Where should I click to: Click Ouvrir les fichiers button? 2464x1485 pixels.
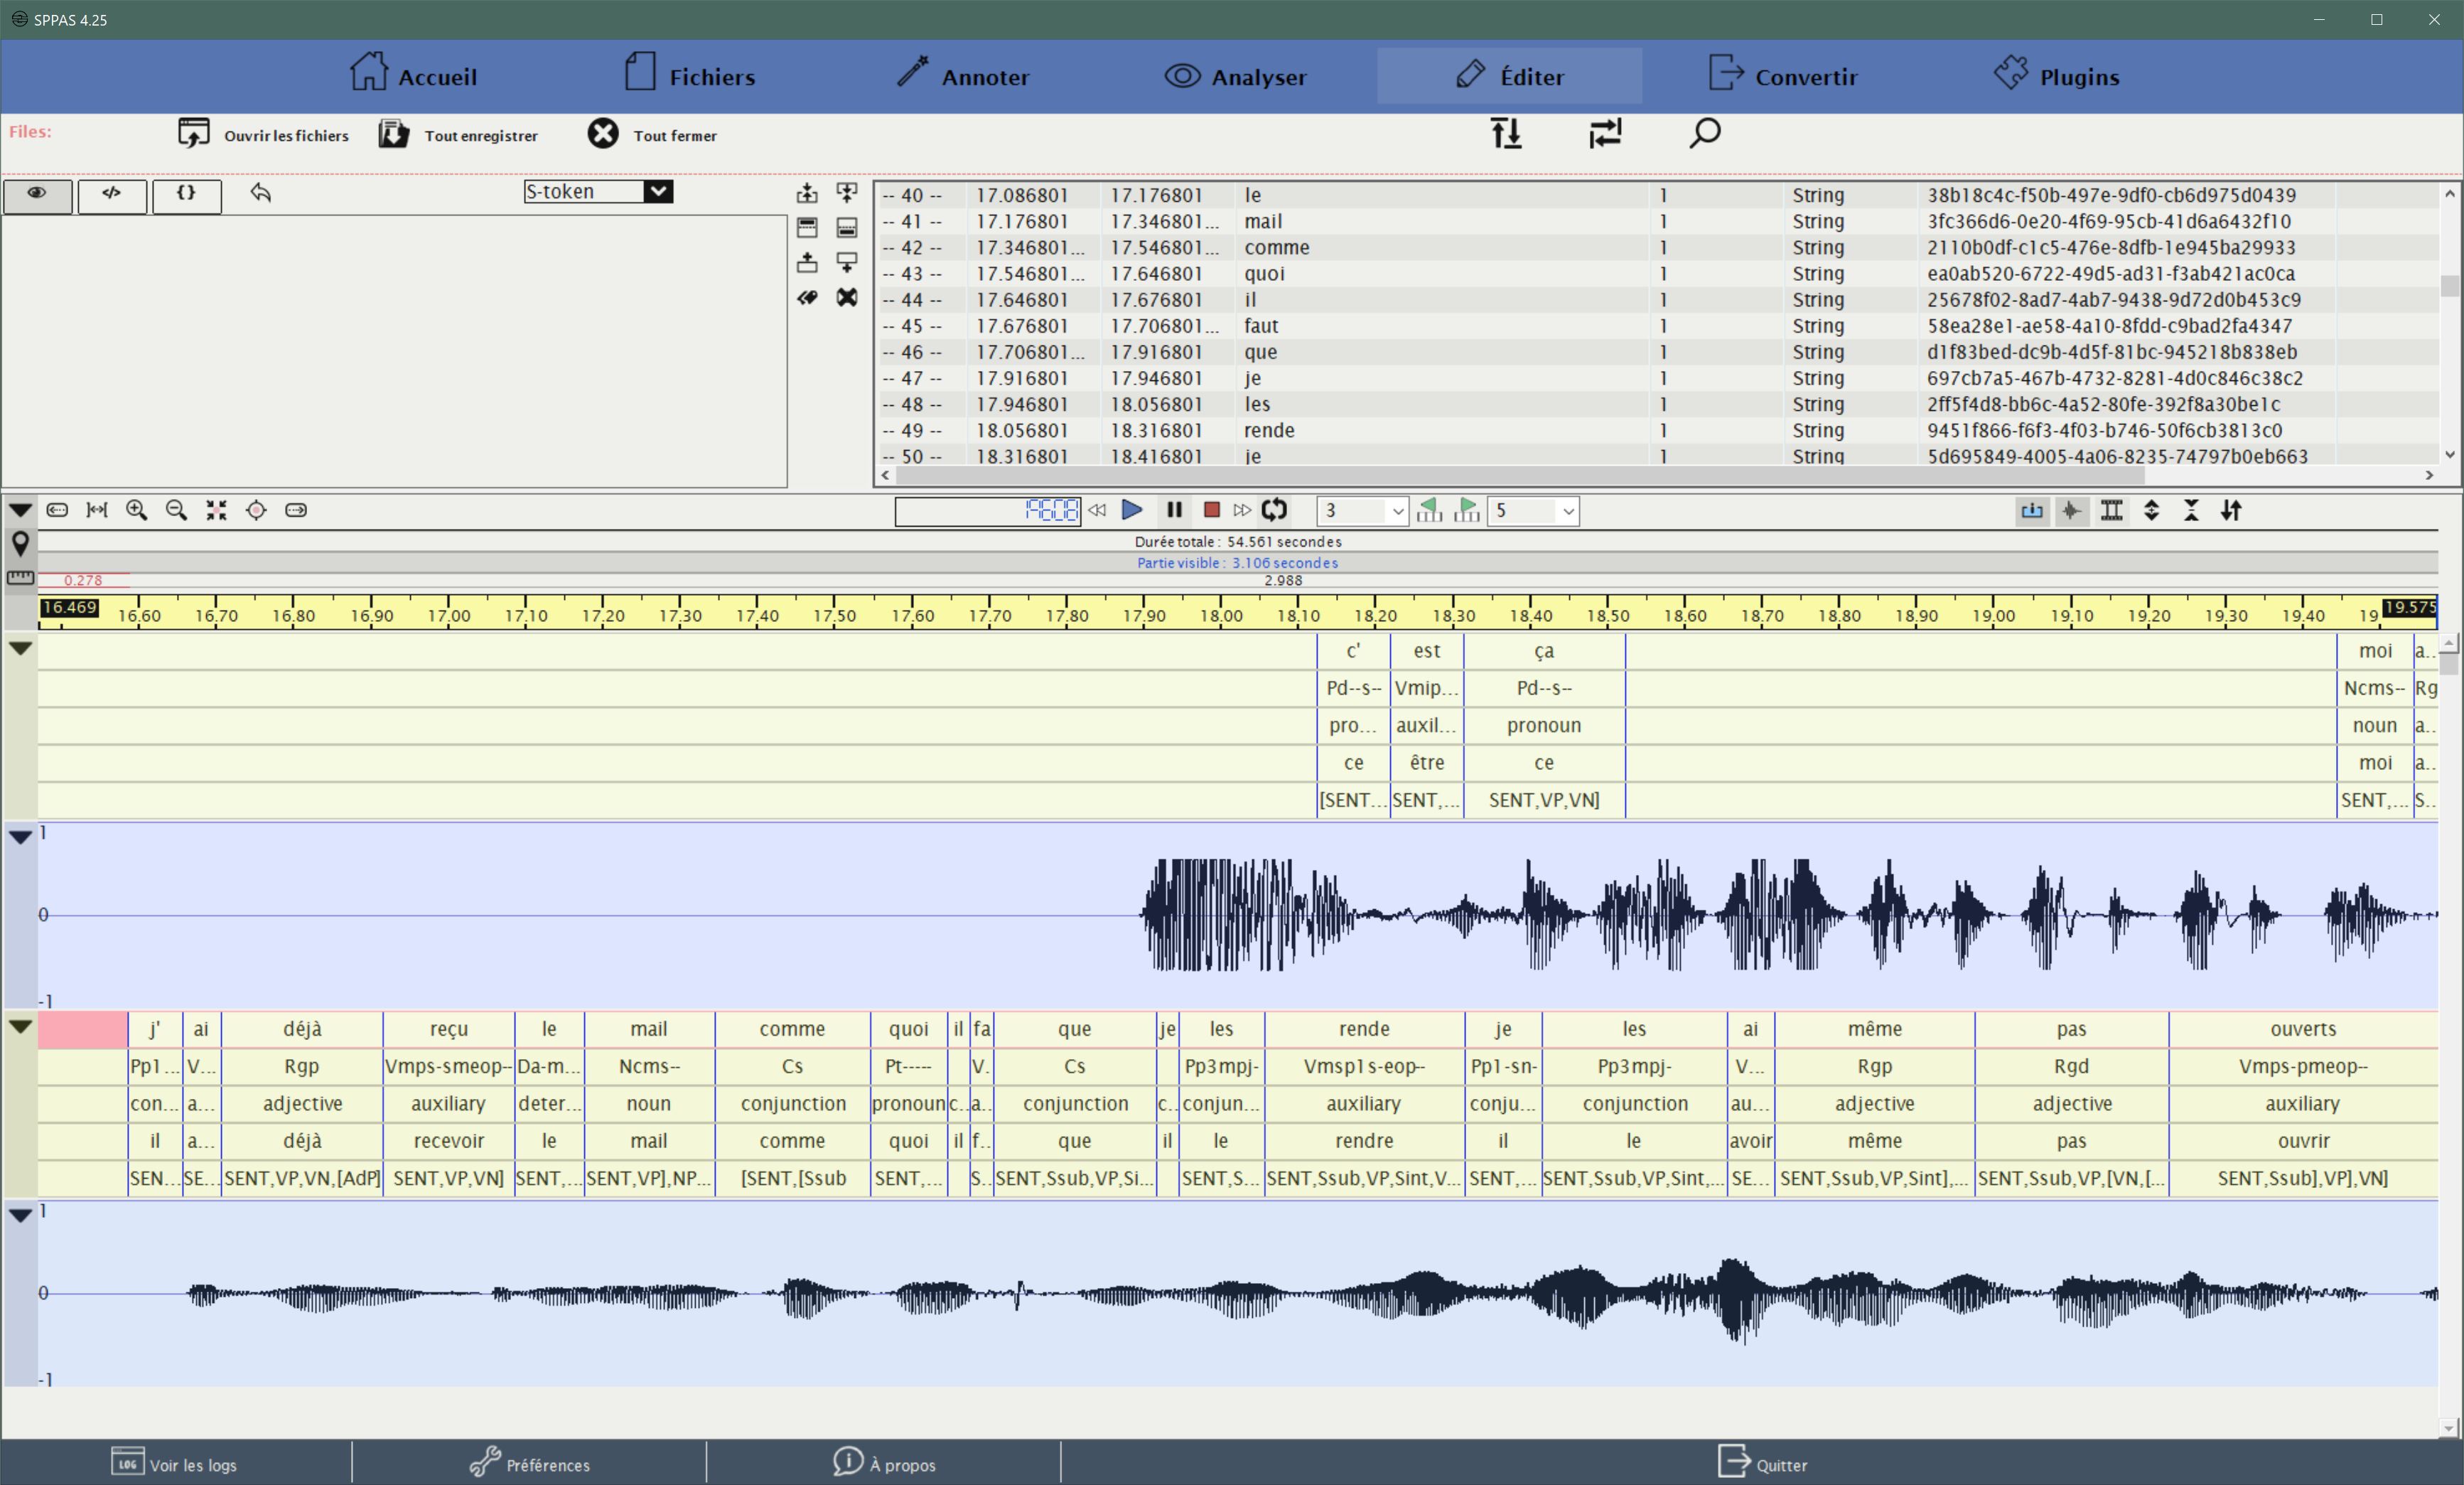[x=263, y=134]
